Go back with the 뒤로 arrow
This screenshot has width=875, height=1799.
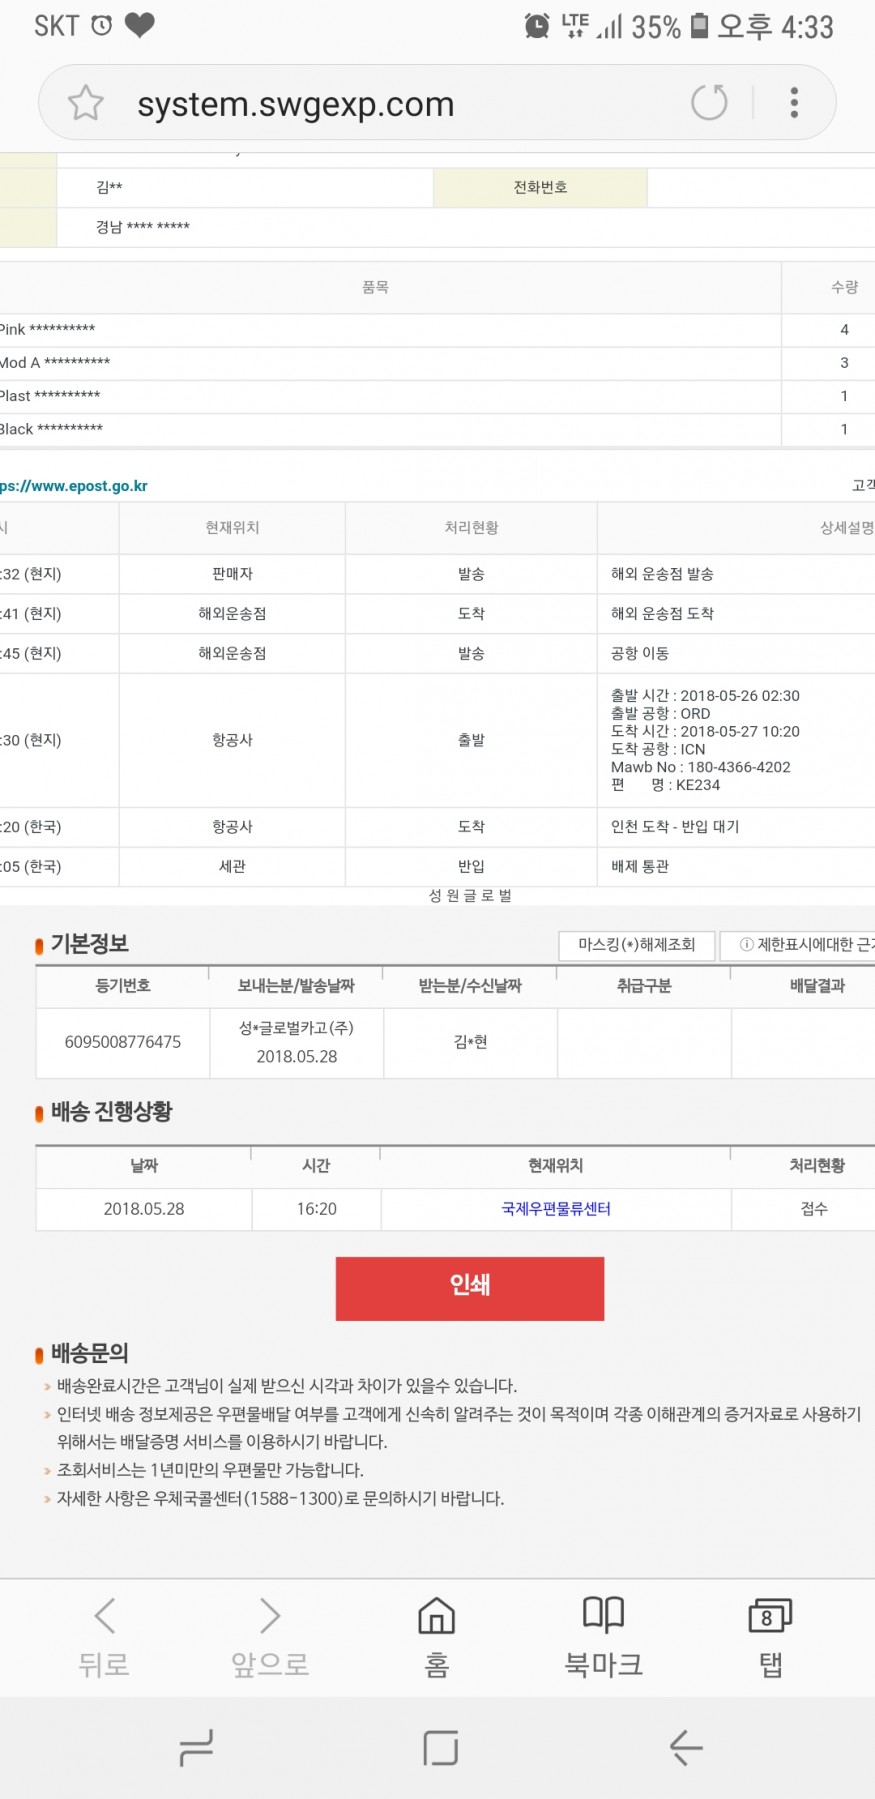click(104, 1637)
